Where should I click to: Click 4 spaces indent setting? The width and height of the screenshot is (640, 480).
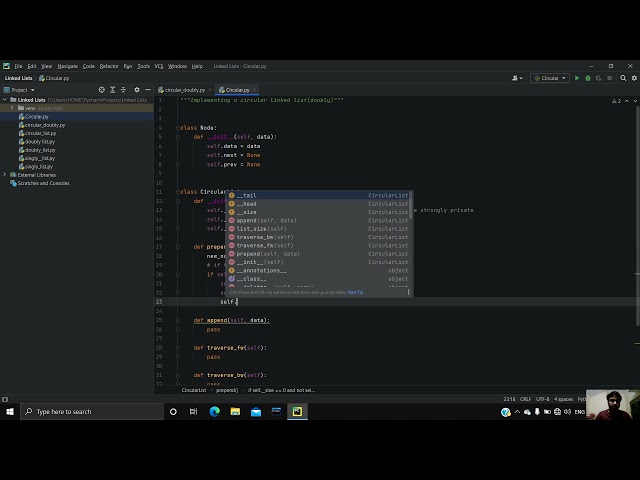click(563, 399)
